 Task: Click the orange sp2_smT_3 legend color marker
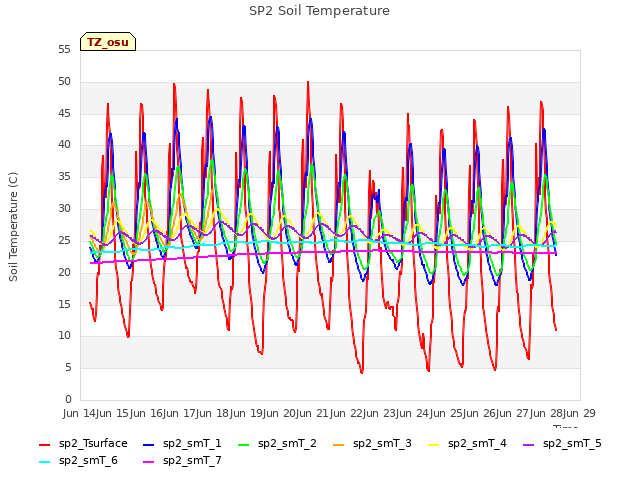(x=339, y=444)
